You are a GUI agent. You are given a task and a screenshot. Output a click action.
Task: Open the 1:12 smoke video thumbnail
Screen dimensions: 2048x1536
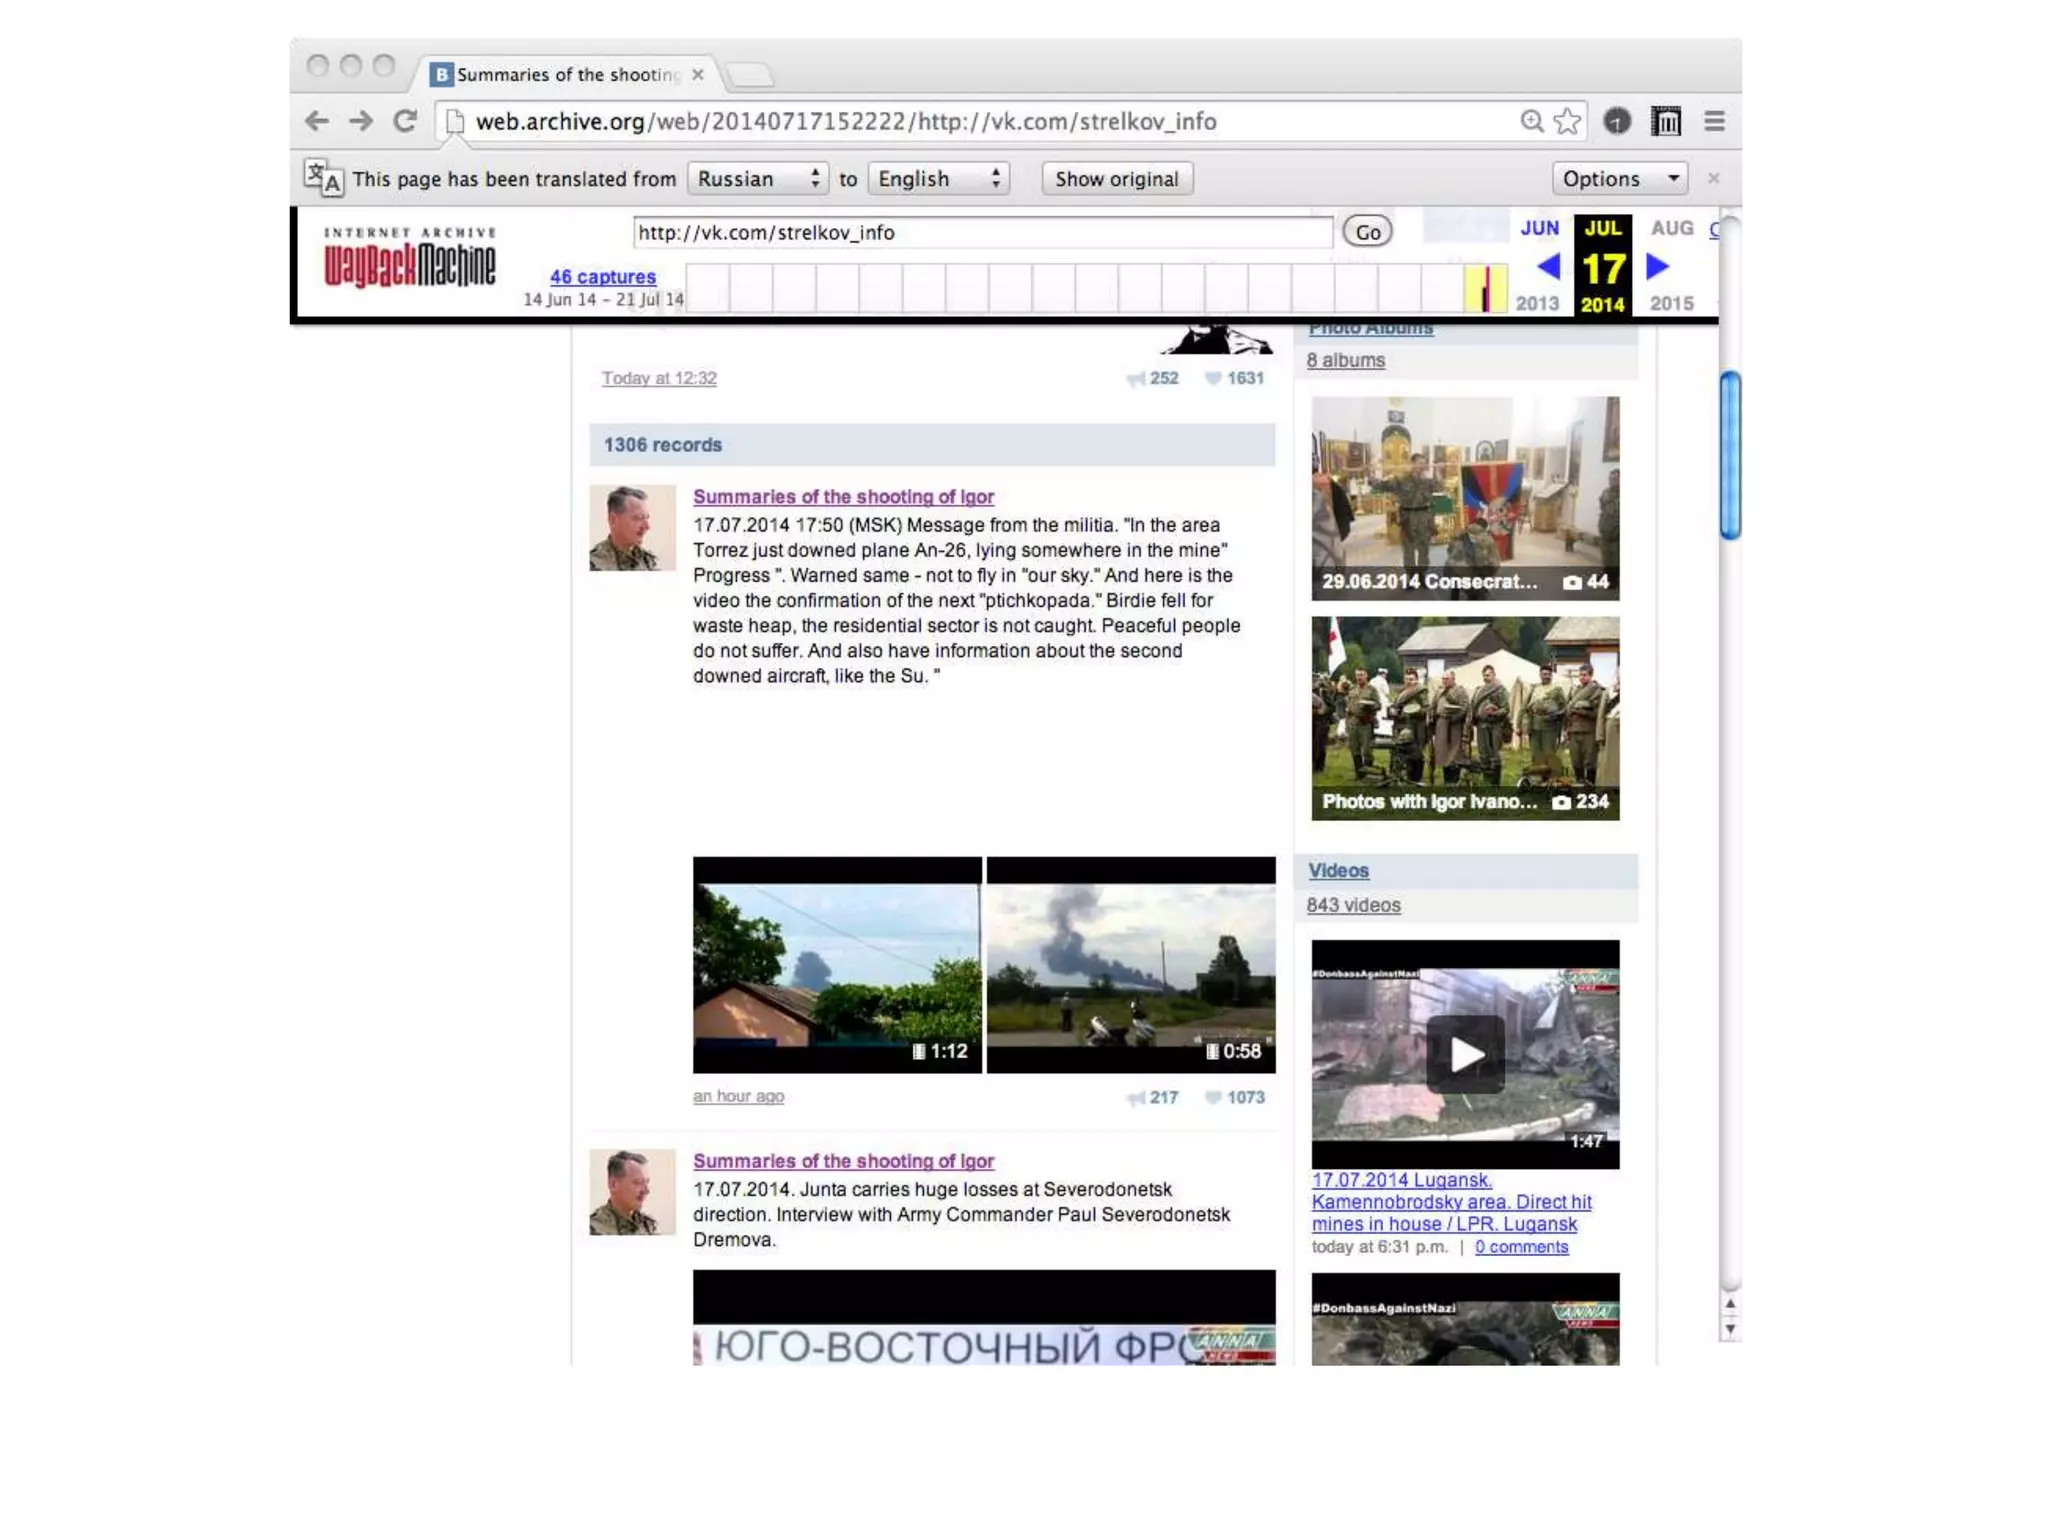836,964
